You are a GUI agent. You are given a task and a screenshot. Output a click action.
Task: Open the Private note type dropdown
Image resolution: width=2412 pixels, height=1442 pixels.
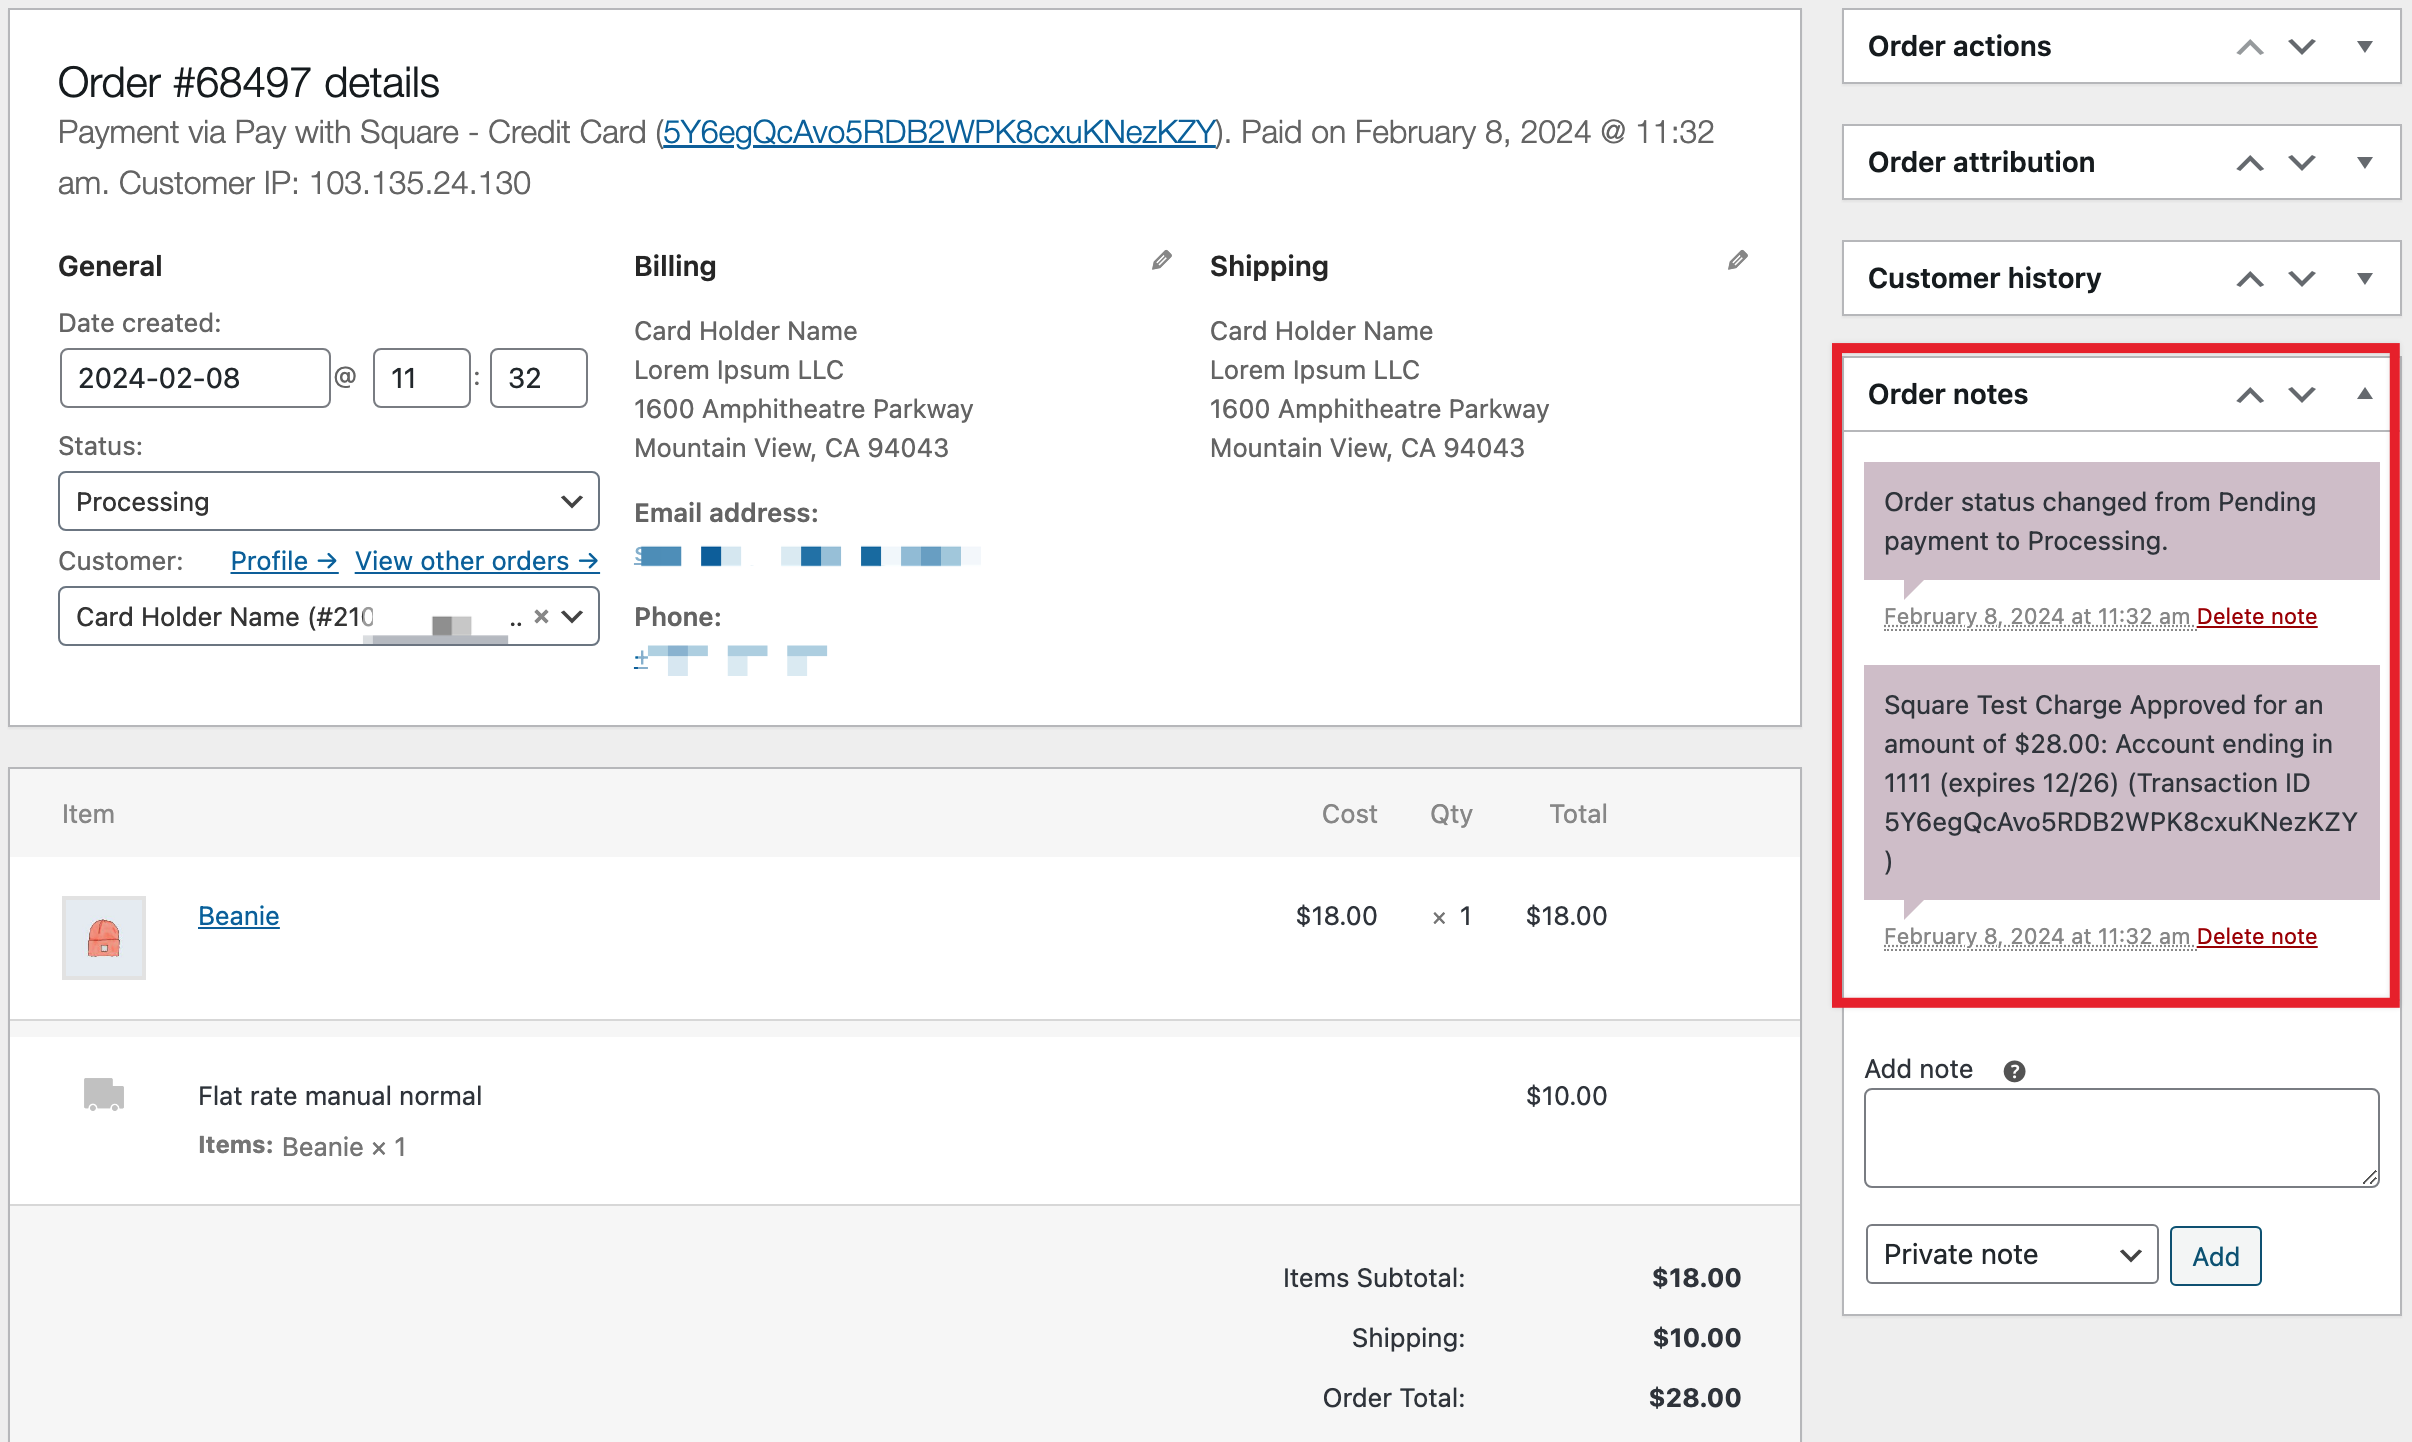2010,1255
